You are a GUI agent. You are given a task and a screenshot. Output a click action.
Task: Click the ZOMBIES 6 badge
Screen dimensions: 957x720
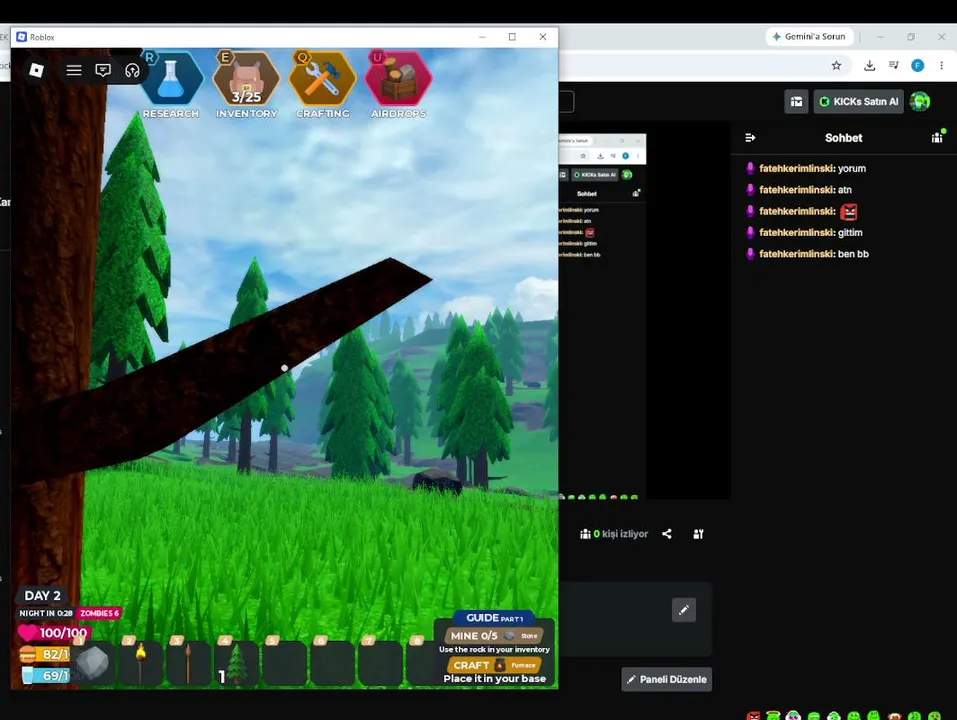(99, 613)
